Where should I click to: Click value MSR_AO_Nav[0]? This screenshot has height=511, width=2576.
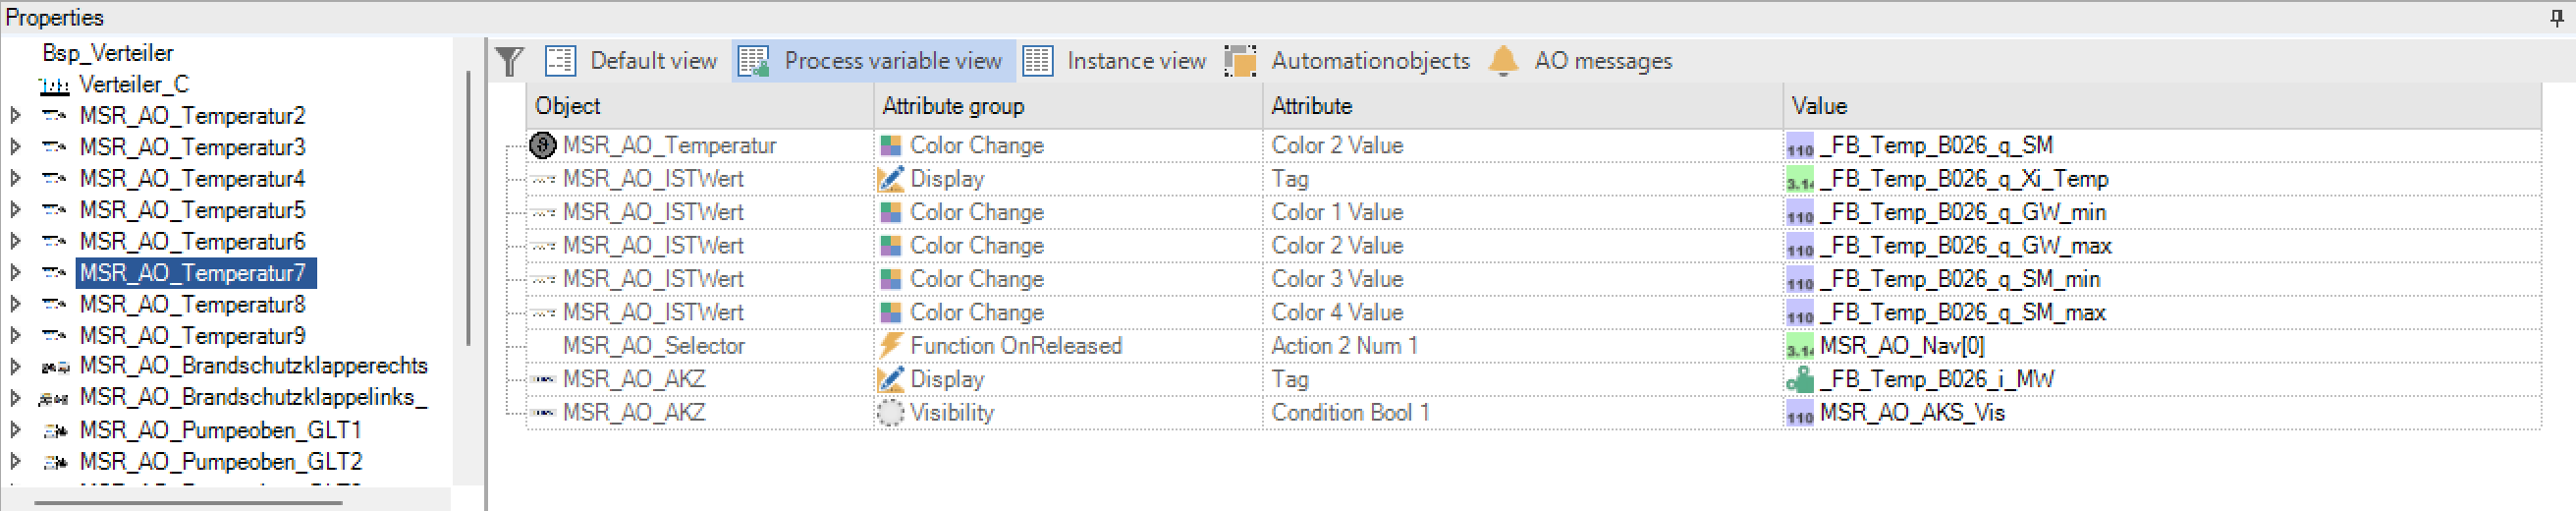1901,345
